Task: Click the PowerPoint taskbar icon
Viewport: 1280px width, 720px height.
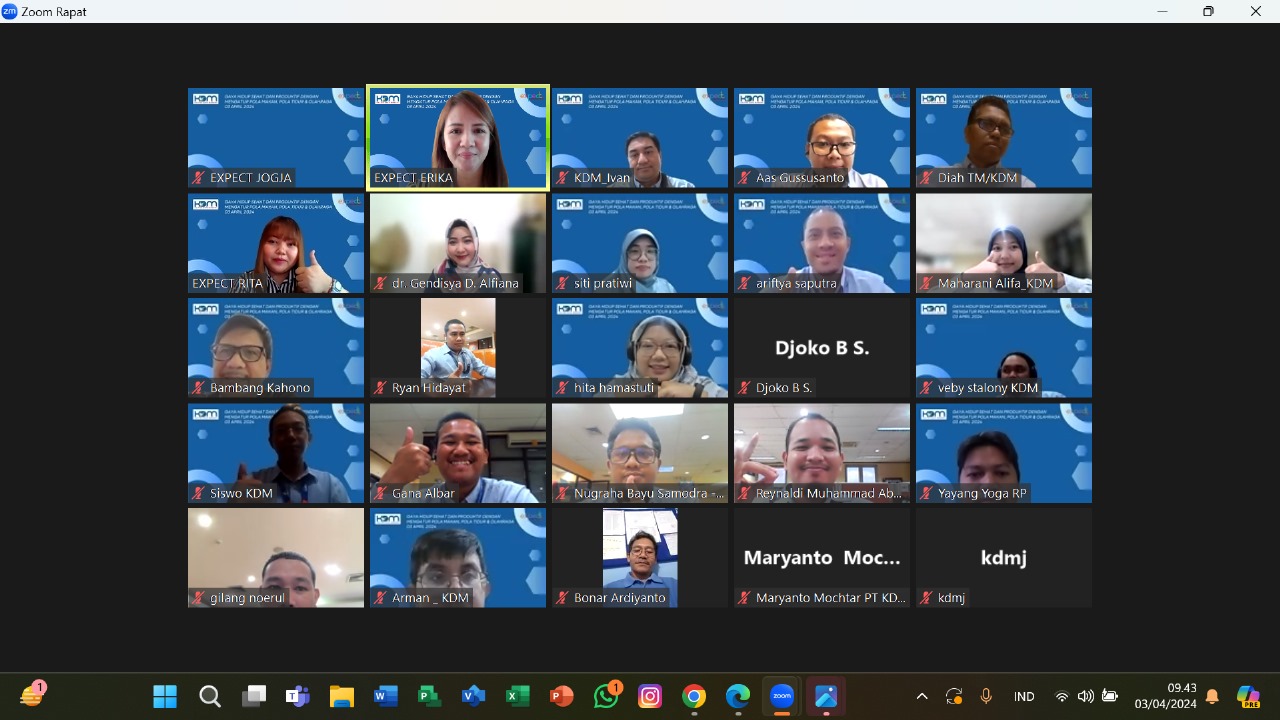Action: click(x=562, y=696)
